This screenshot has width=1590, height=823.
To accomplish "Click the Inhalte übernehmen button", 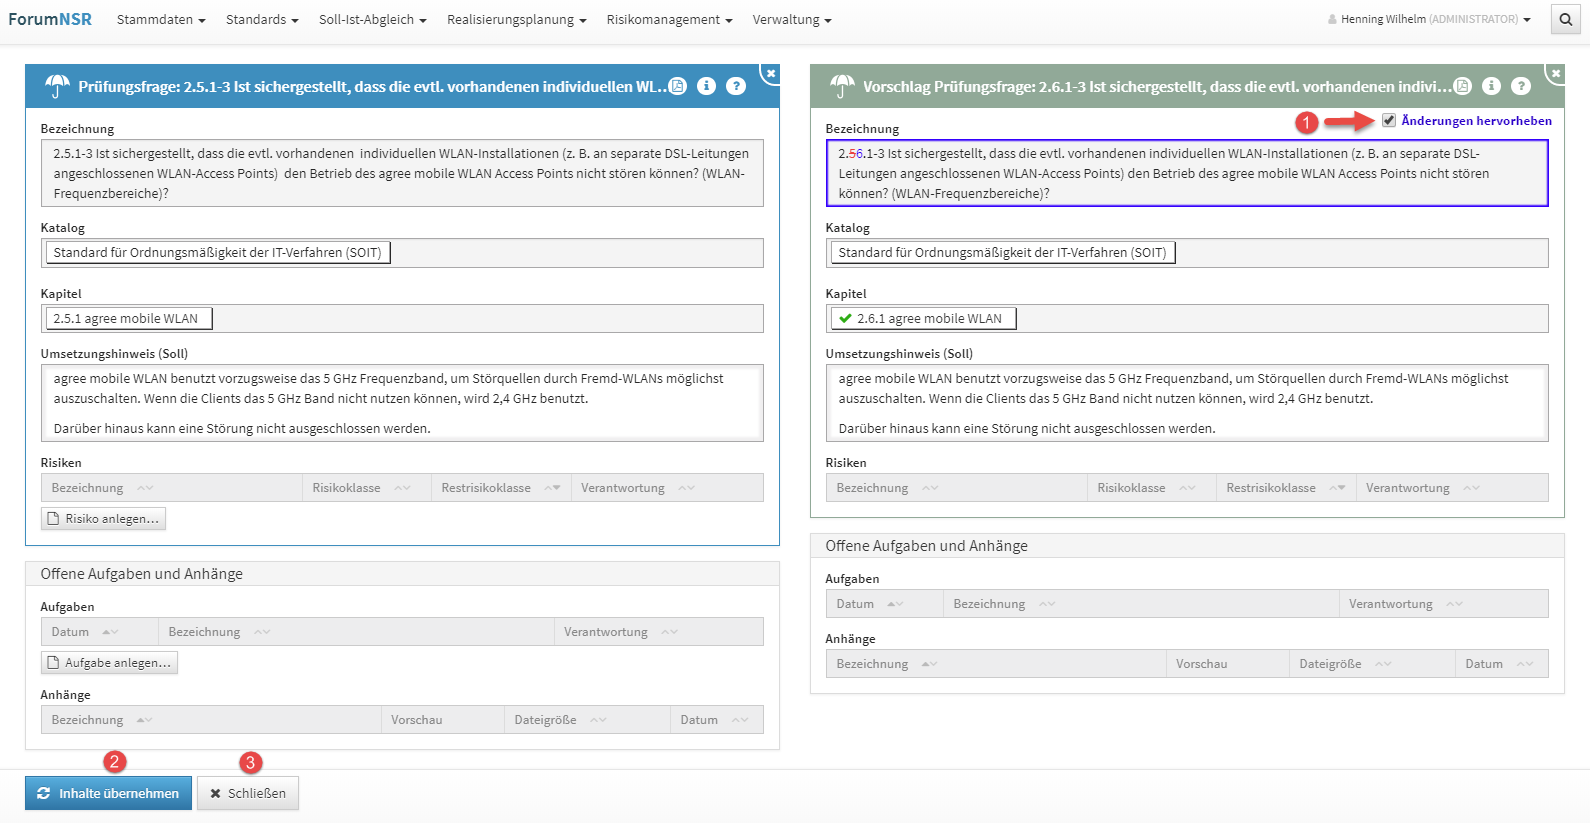I will click(108, 793).
